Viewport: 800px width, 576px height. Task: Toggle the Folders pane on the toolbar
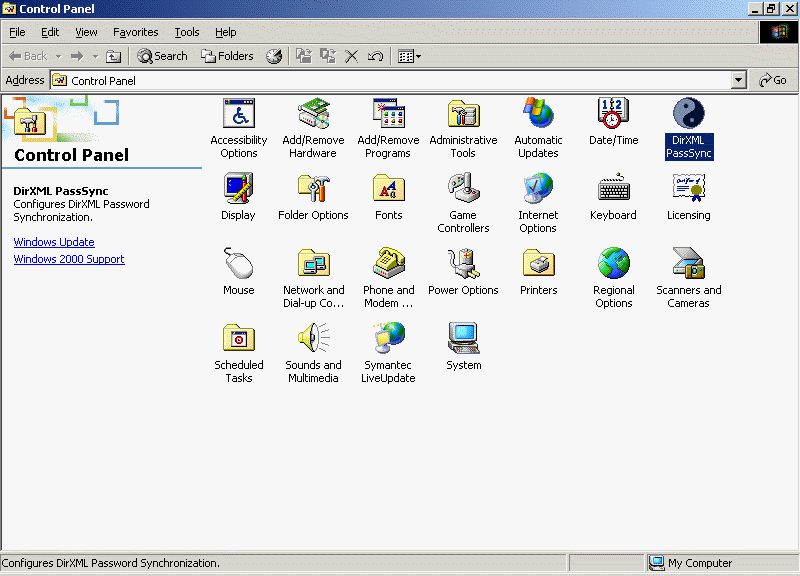pyautogui.click(x=227, y=56)
